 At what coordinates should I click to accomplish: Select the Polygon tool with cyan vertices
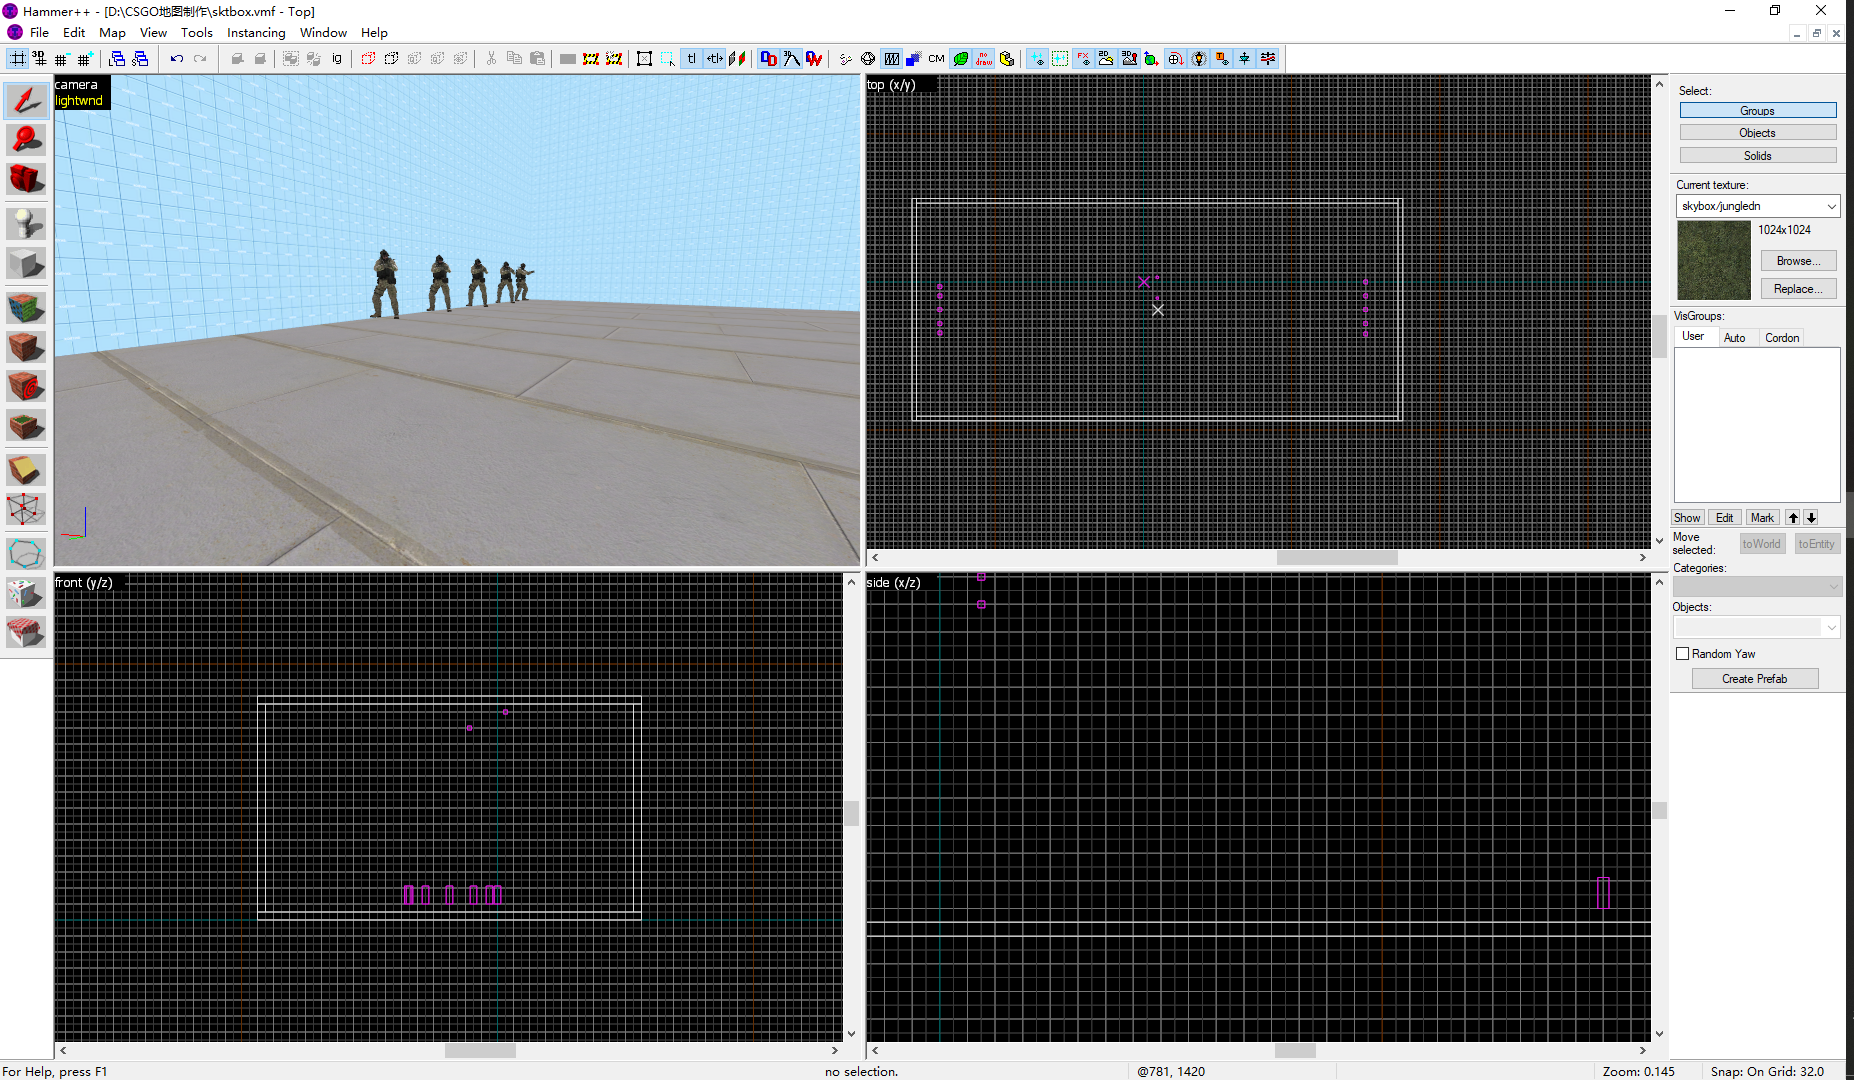coord(26,553)
